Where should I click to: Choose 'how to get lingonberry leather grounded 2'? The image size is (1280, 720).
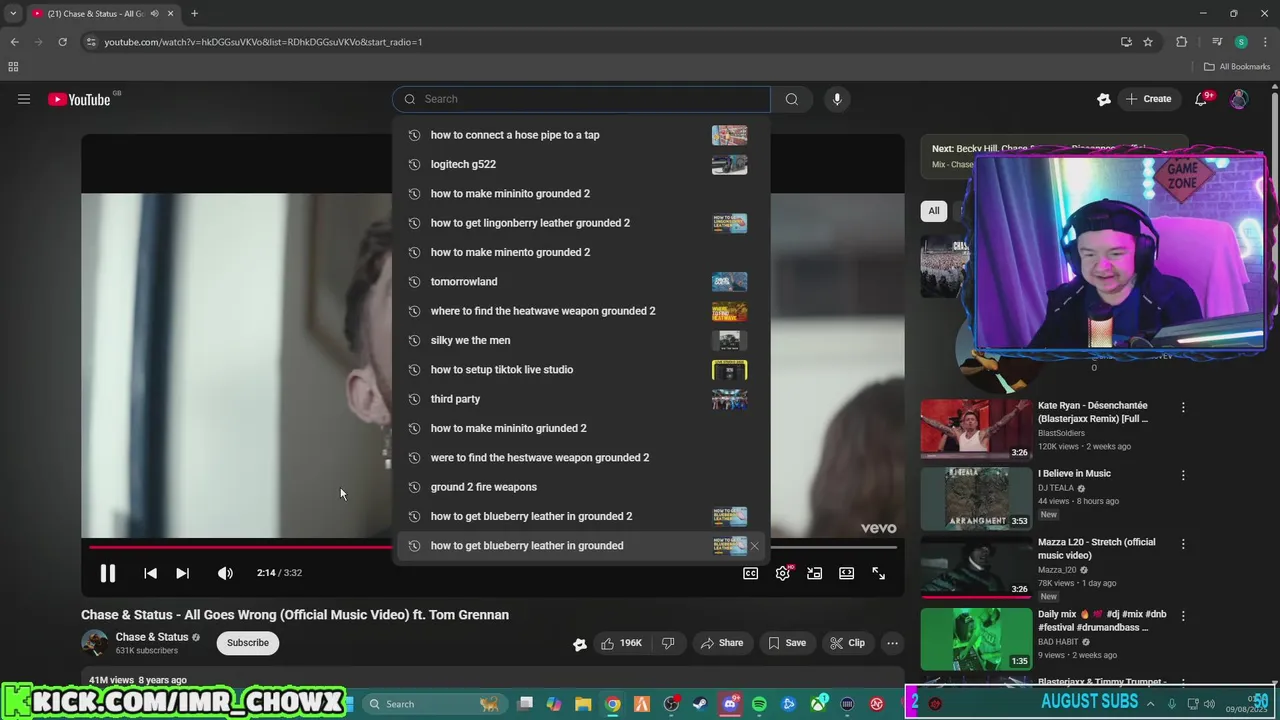click(581, 223)
